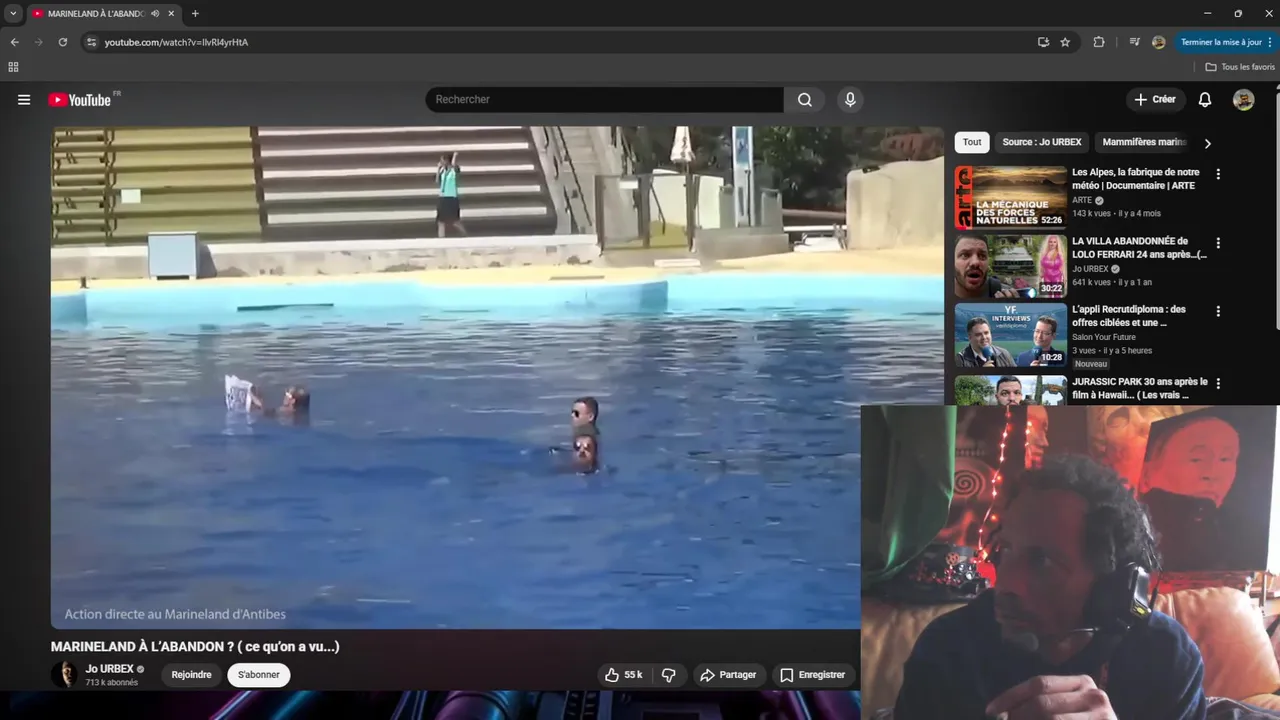This screenshot has height=720, width=1280.
Task: Open the tab search dropdown arrow
Action: point(13,14)
